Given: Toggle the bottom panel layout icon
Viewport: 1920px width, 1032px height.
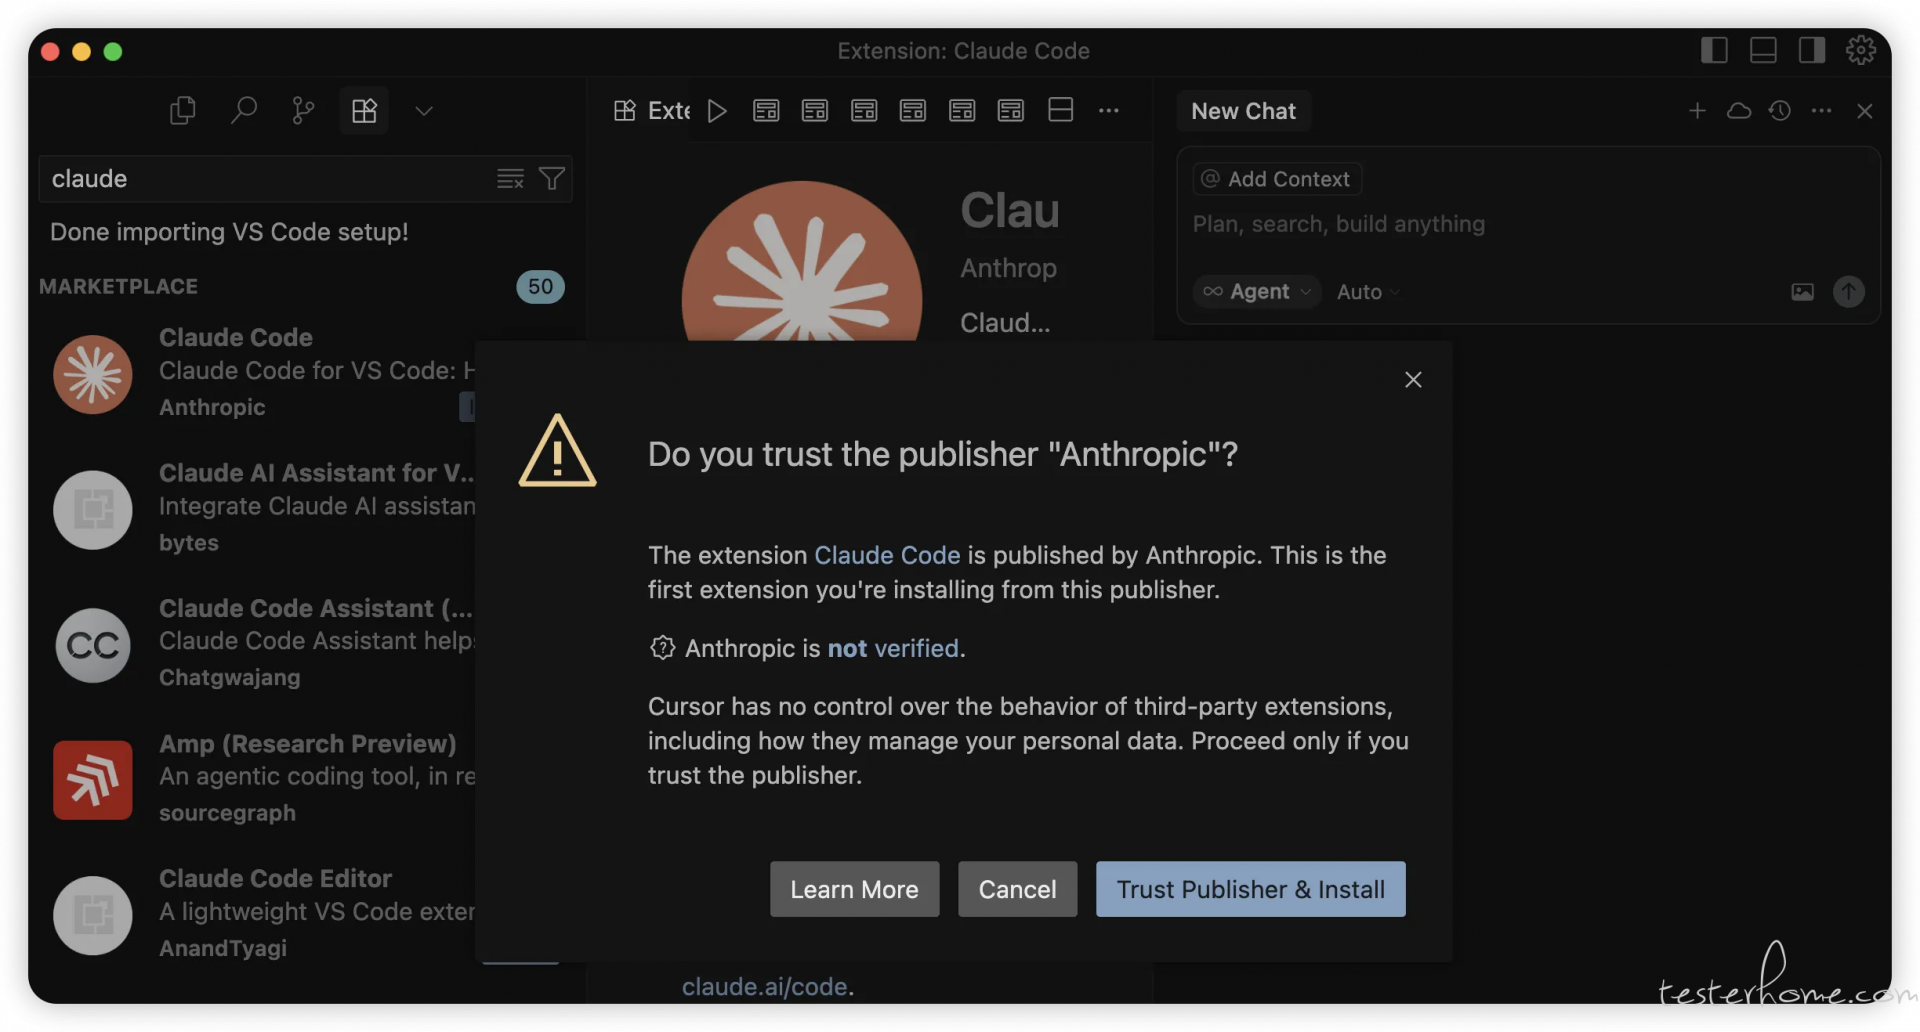Looking at the screenshot, I should tap(1763, 50).
